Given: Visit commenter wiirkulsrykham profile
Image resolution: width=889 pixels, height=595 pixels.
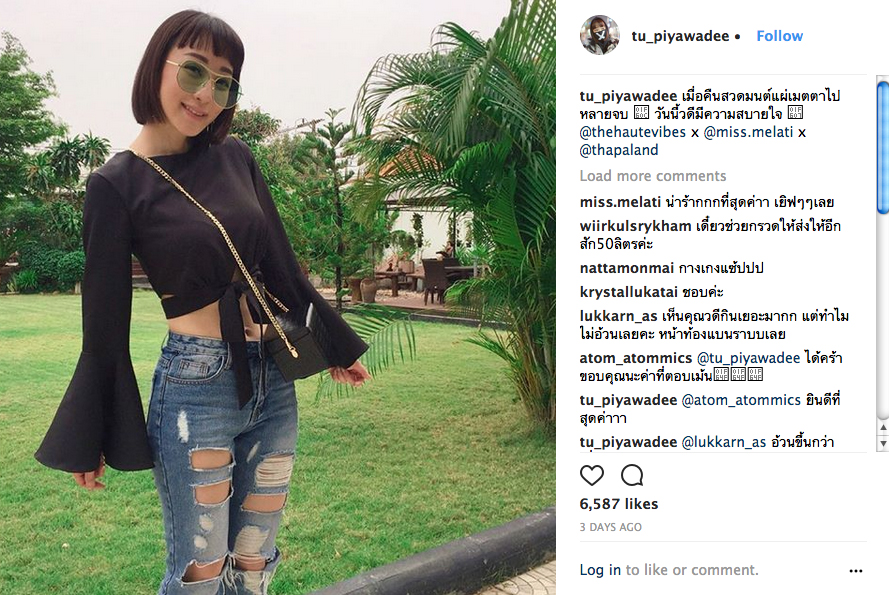Looking at the screenshot, I should [x=636, y=226].
